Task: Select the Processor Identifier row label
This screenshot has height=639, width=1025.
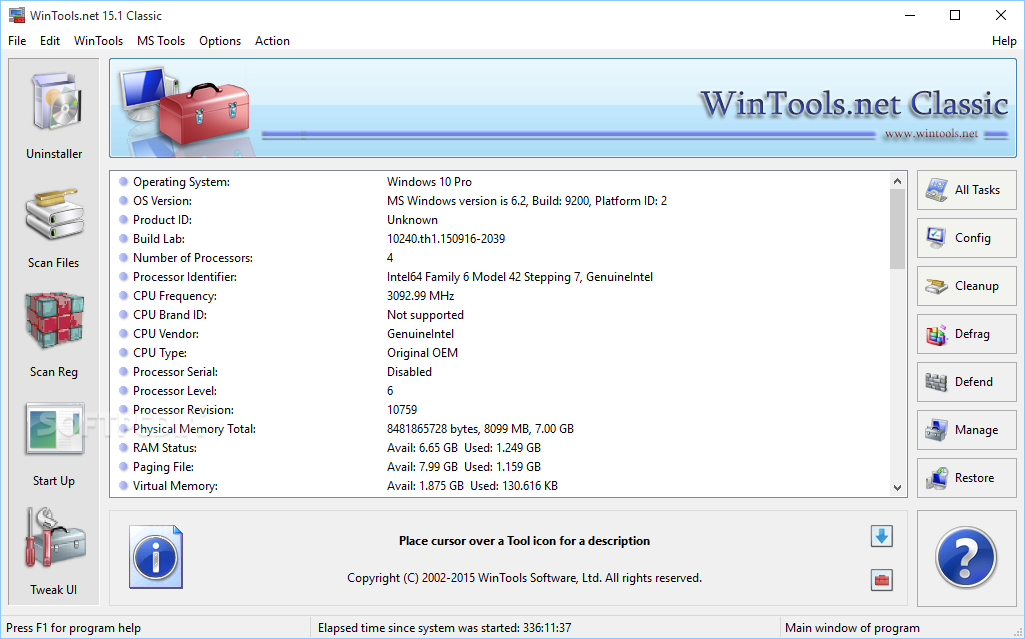Action: (185, 277)
